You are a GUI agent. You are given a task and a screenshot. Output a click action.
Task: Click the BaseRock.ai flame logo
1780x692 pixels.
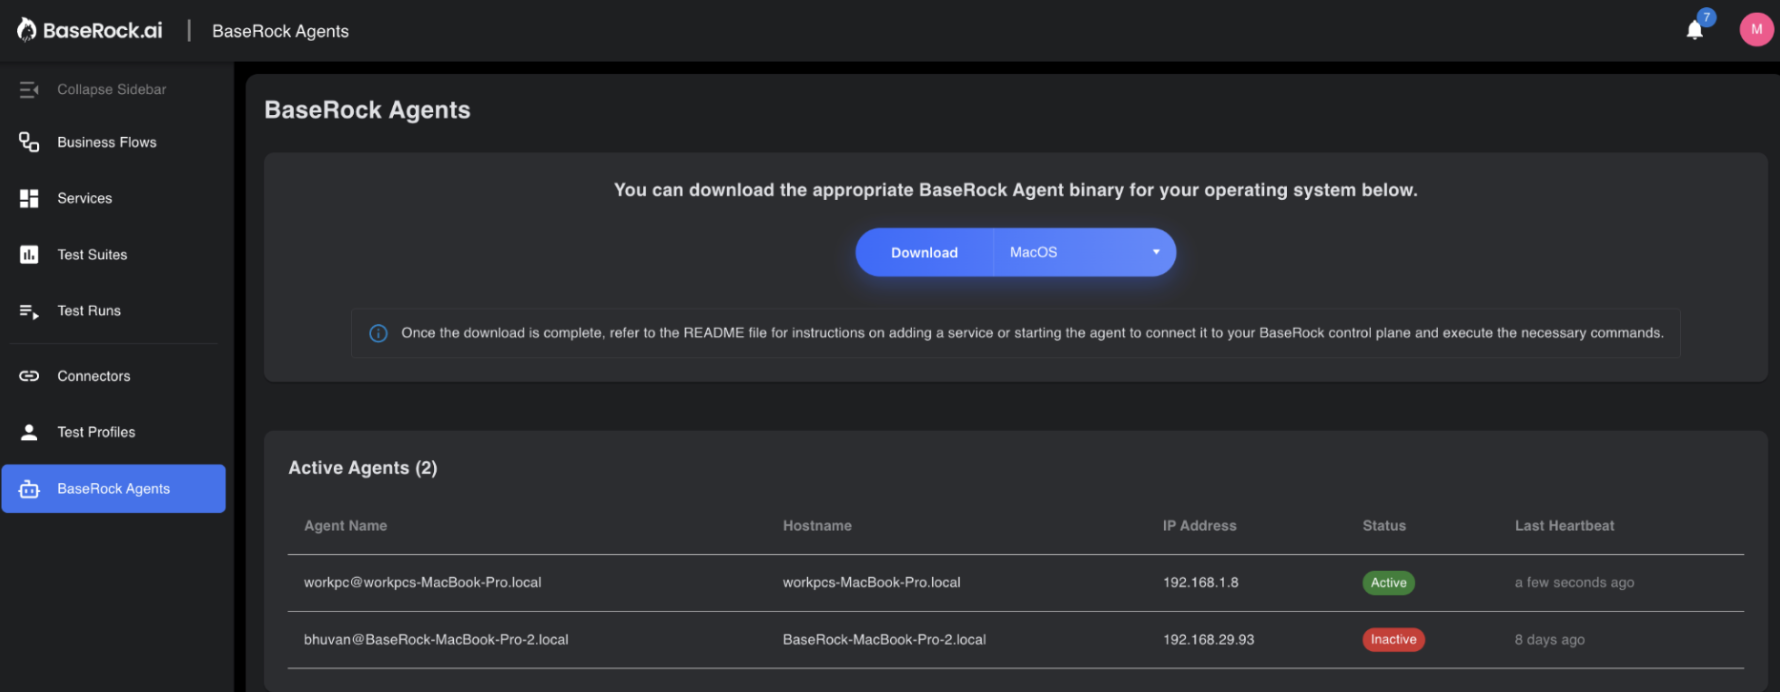tap(27, 30)
